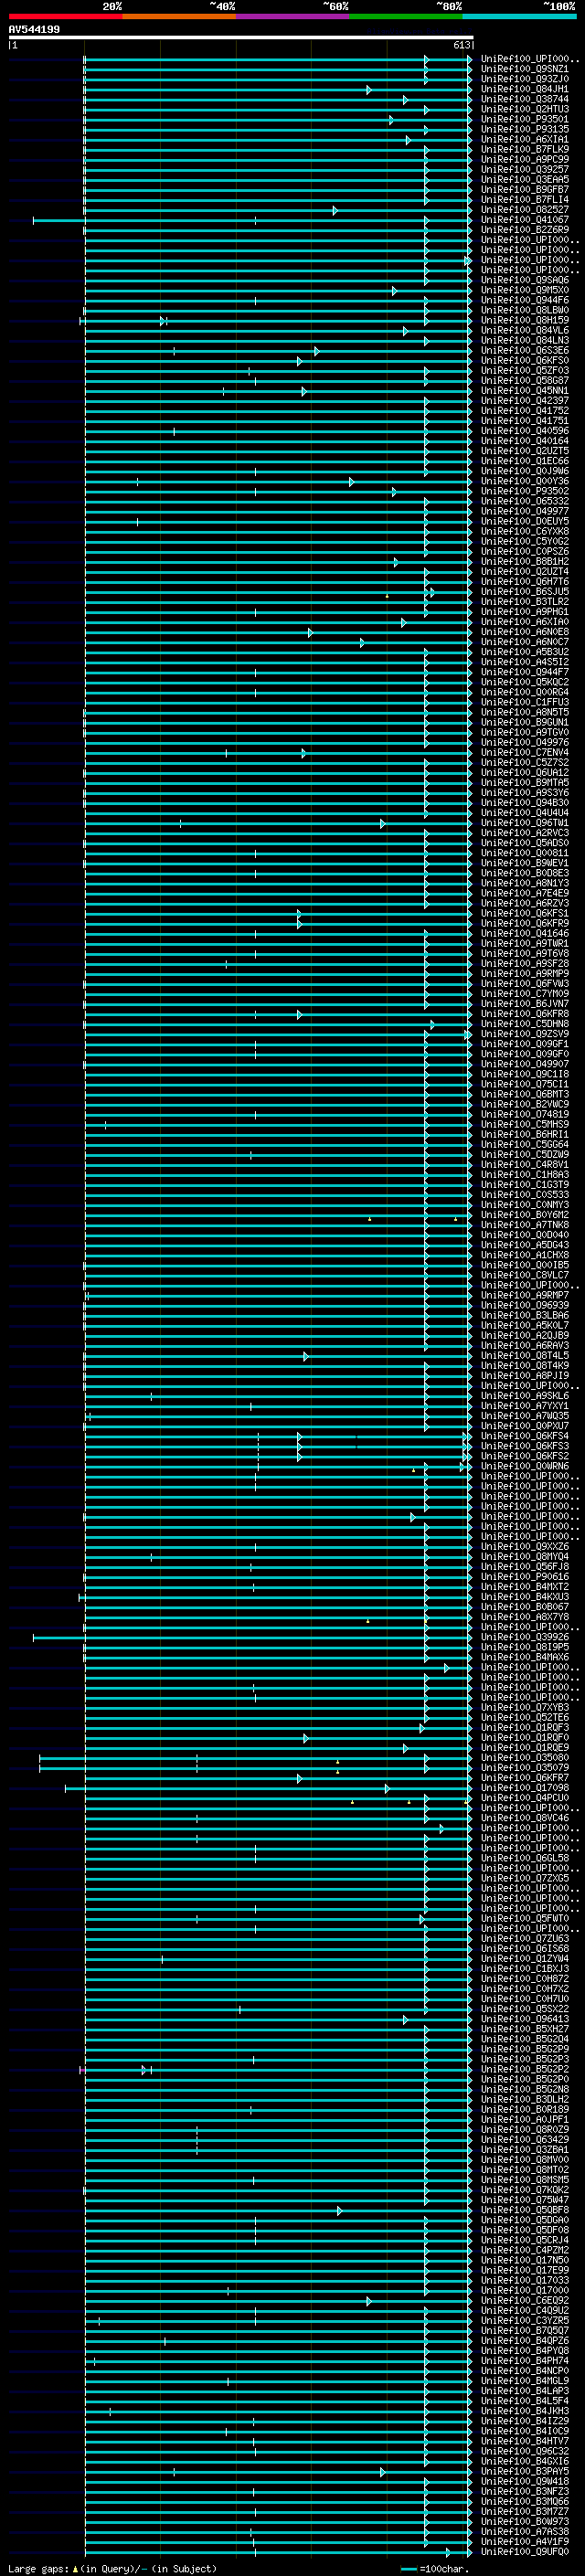
Task: Click label UniRef100_Q8MT02
Action: click(525, 2169)
